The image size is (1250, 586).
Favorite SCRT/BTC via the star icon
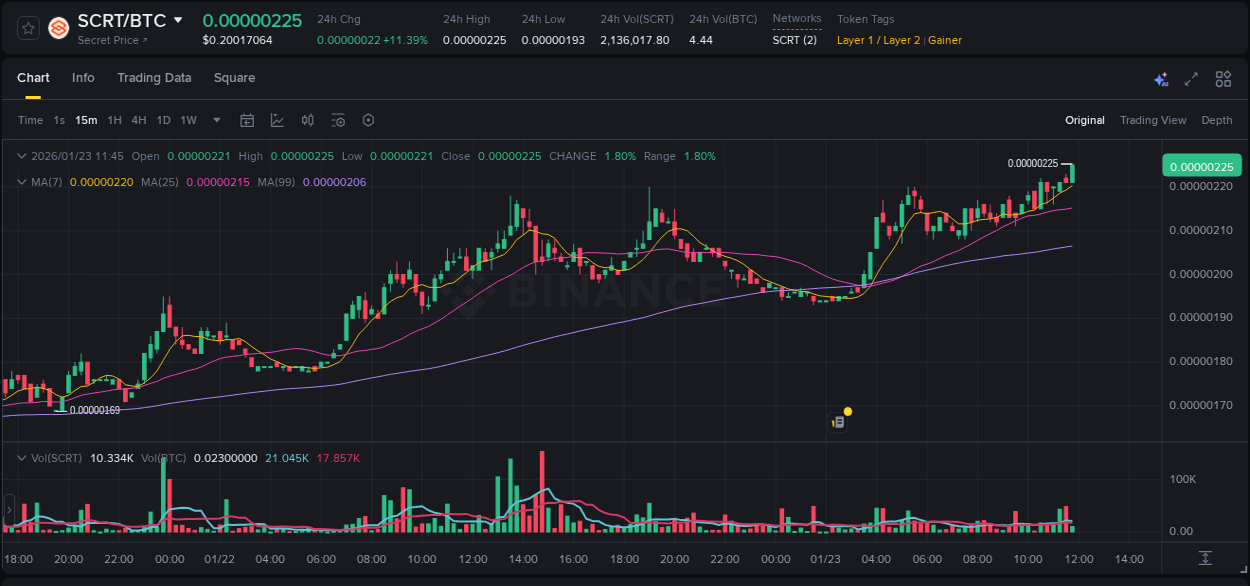27,28
